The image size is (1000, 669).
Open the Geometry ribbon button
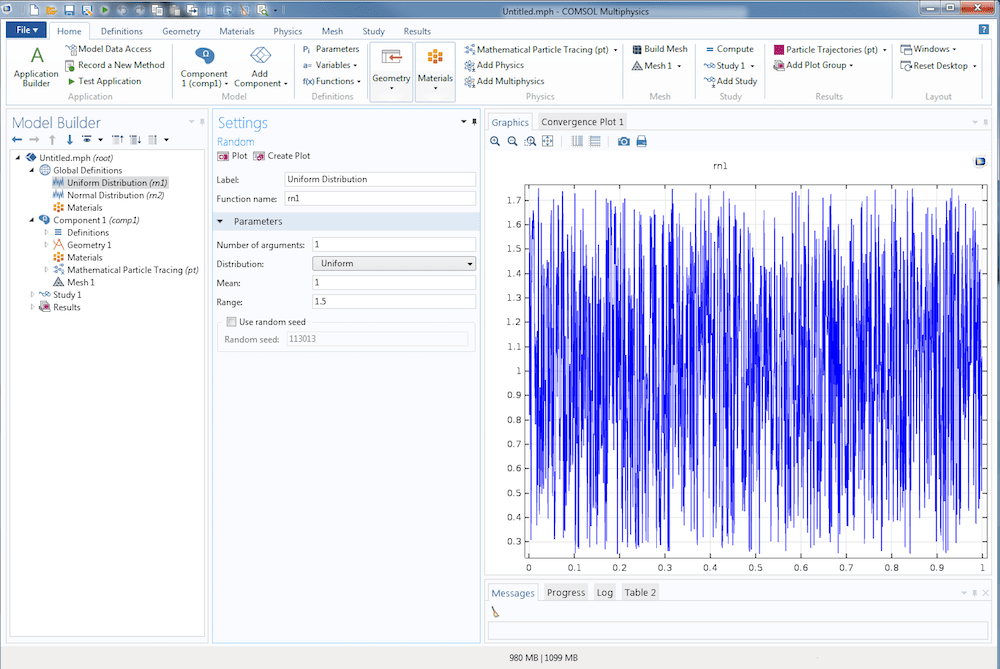[x=391, y=70]
